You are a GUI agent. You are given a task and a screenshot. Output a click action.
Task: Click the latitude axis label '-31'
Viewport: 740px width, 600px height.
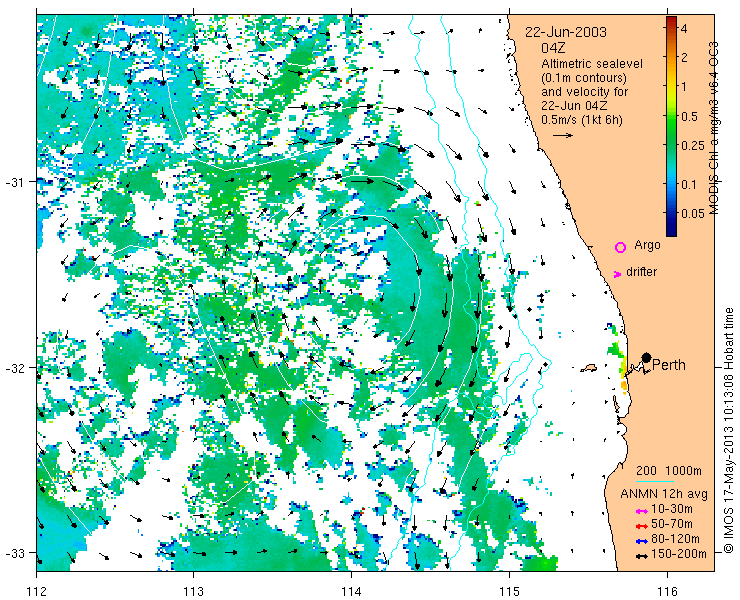pos(15,182)
